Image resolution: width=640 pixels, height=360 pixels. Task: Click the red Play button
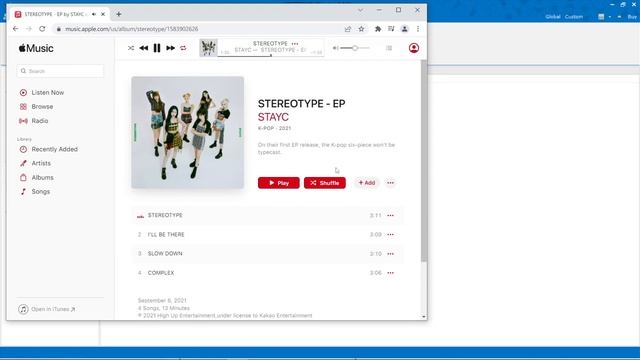point(279,183)
